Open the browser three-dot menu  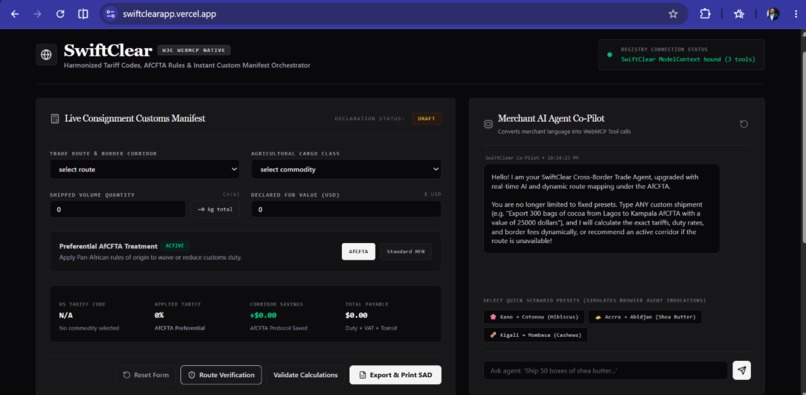796,14
